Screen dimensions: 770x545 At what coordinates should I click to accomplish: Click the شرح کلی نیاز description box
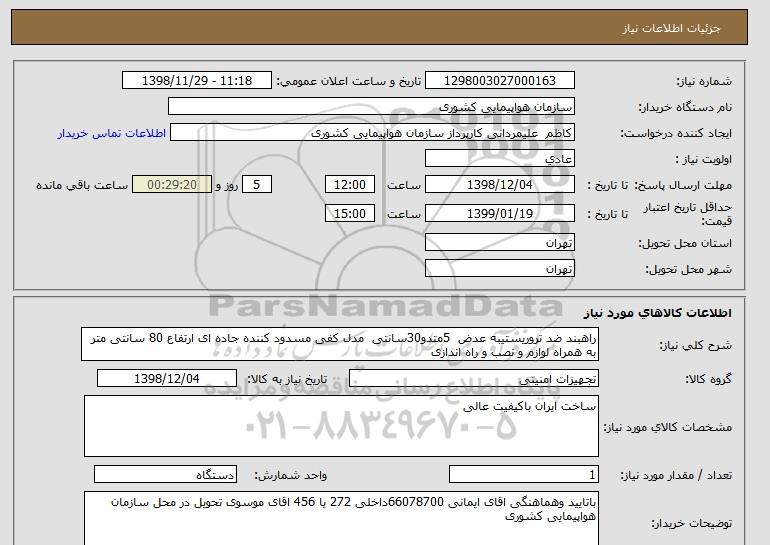click(x=340, y=345)
